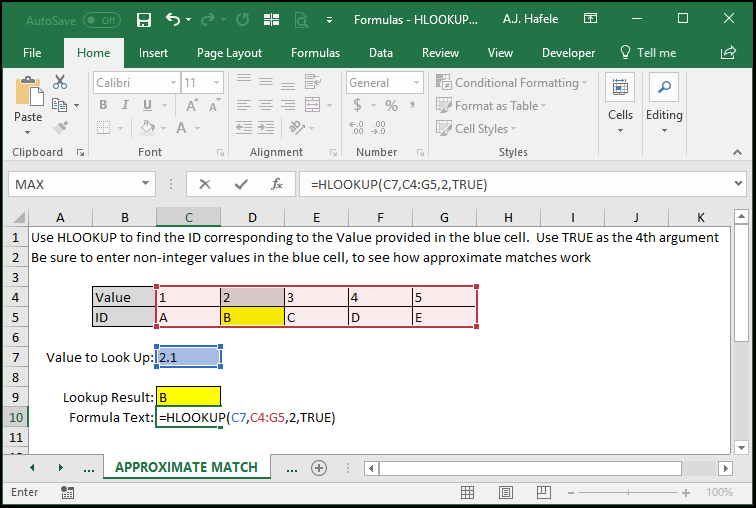
Task: Open Cell Styles dropdown
Action: (476, 128)
